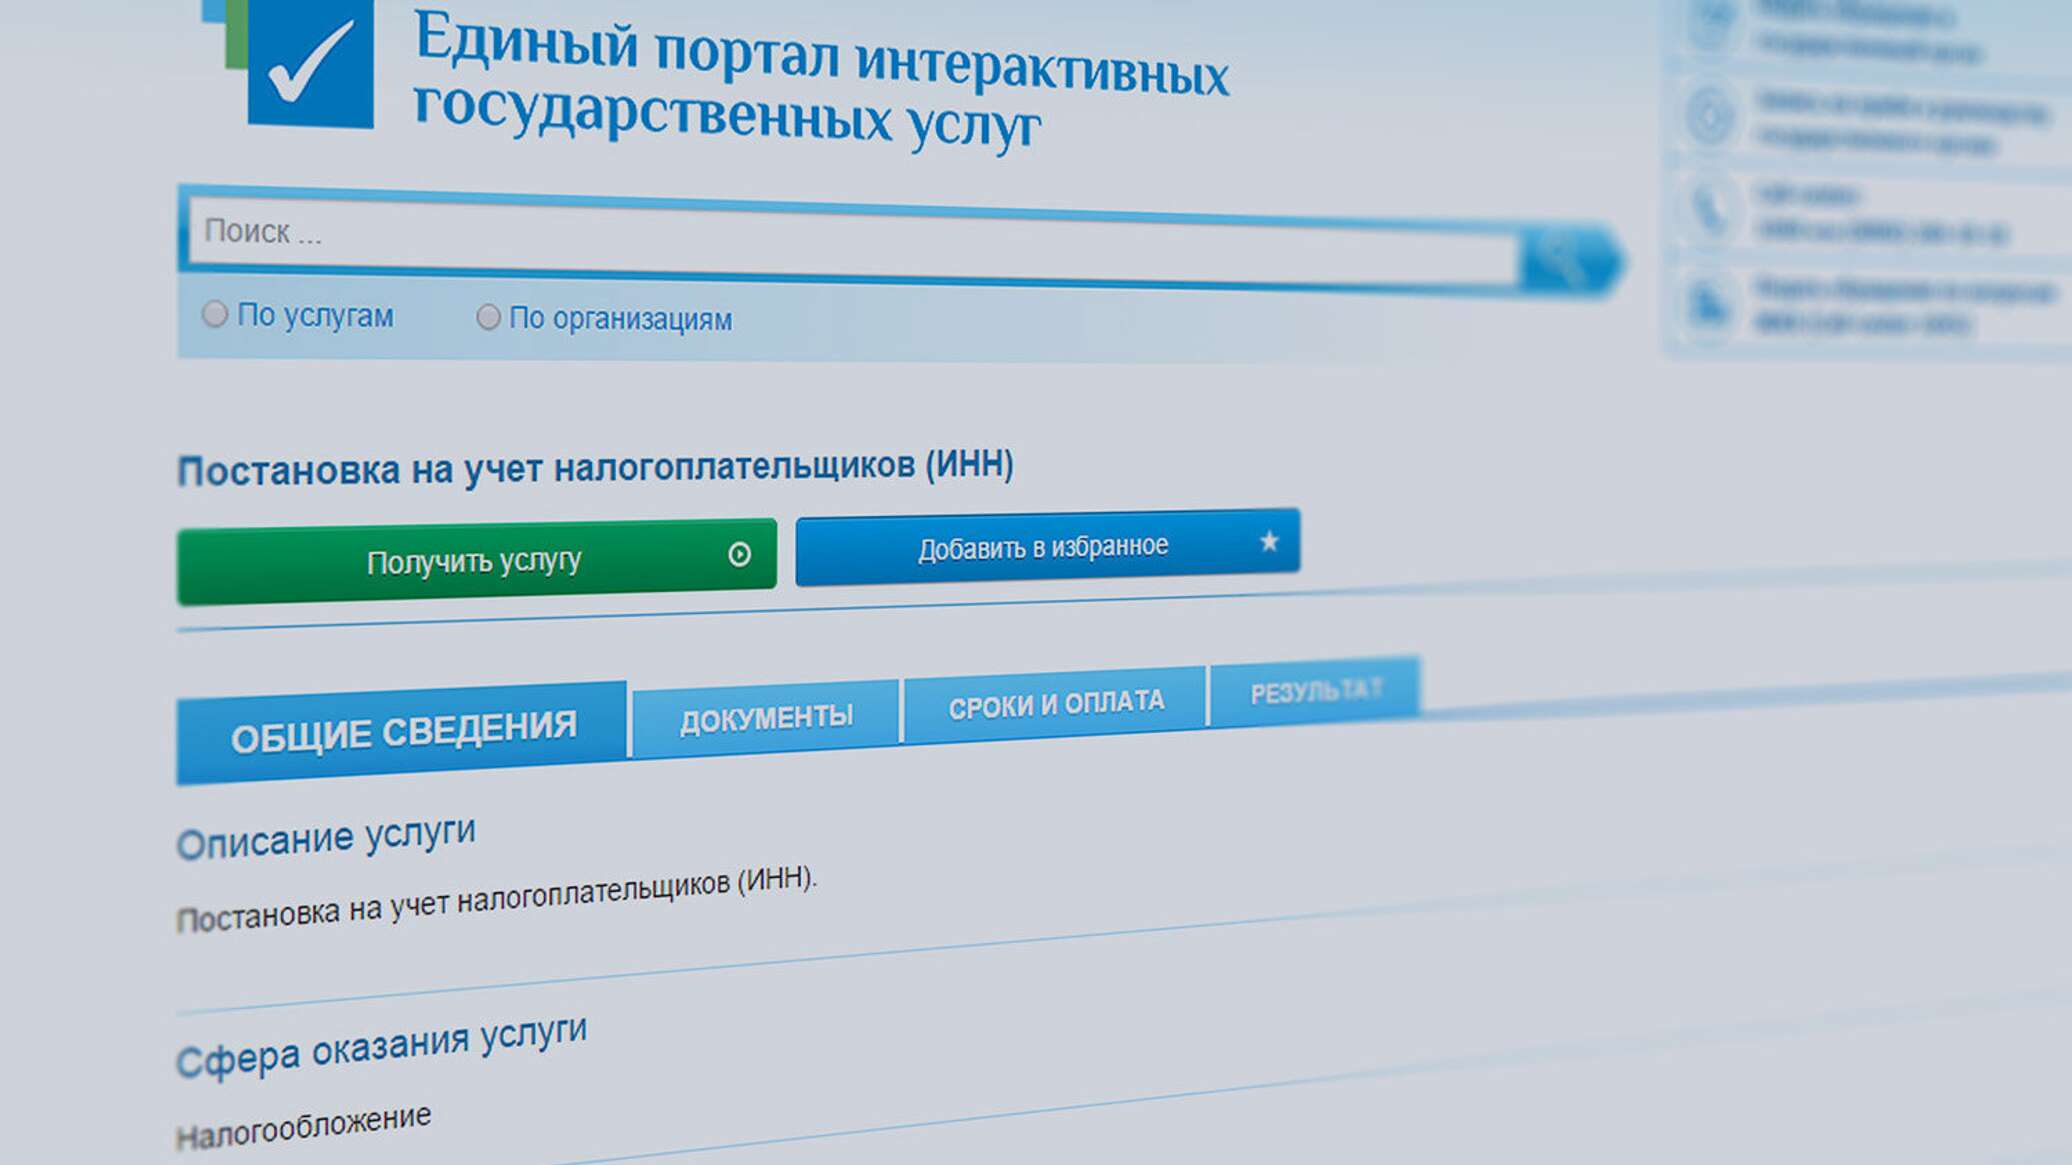Select the 'По организациям' radio button
The width and height of the screenshot is (2072, 1165).
tap(488, 317)
